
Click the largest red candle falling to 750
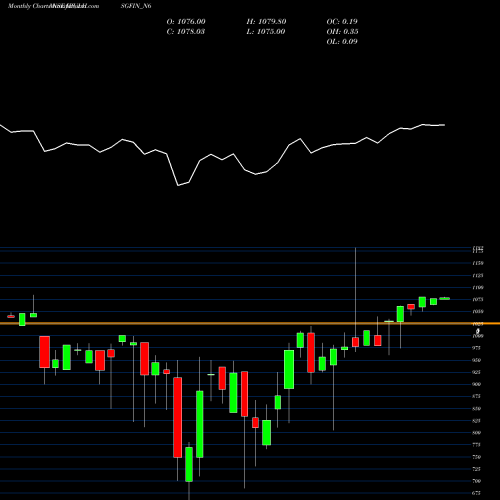pos(178,417)
